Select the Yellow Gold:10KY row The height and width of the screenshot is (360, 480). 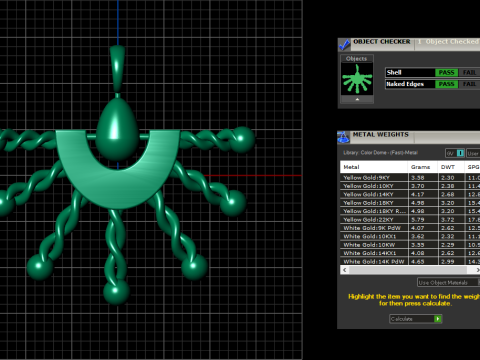coord(410,186)
